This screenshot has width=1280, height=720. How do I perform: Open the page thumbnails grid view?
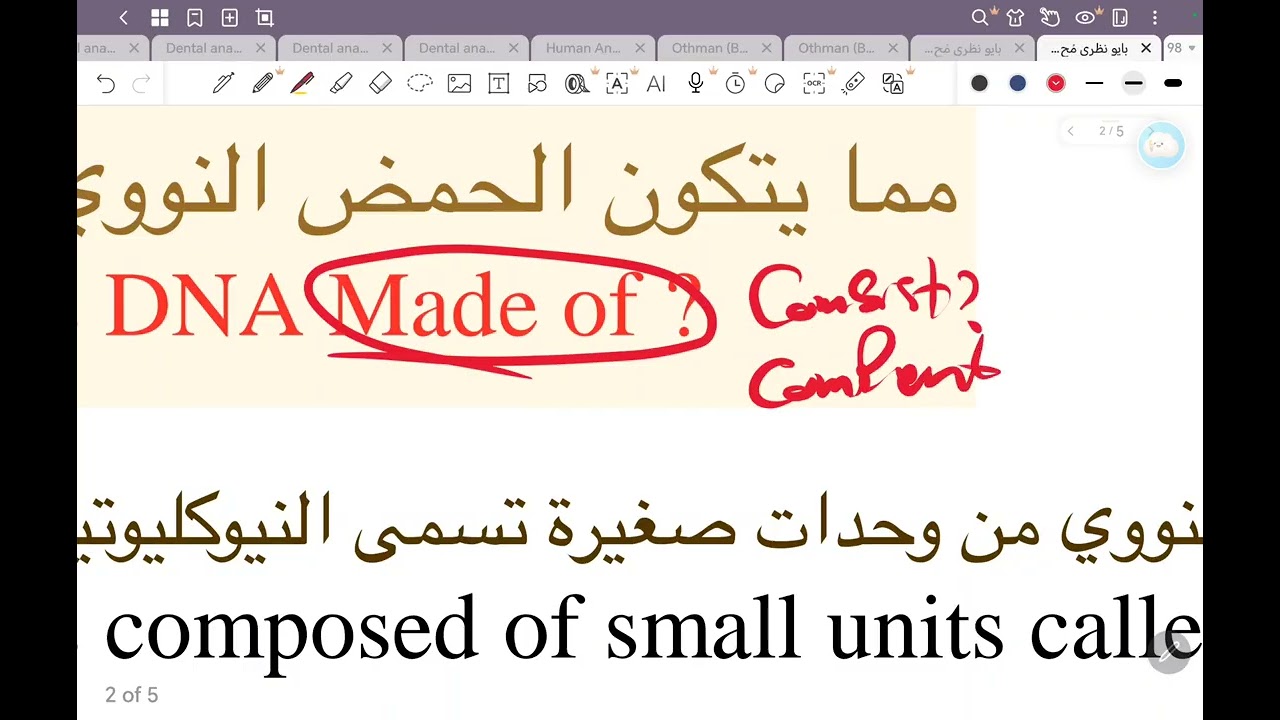159,17
